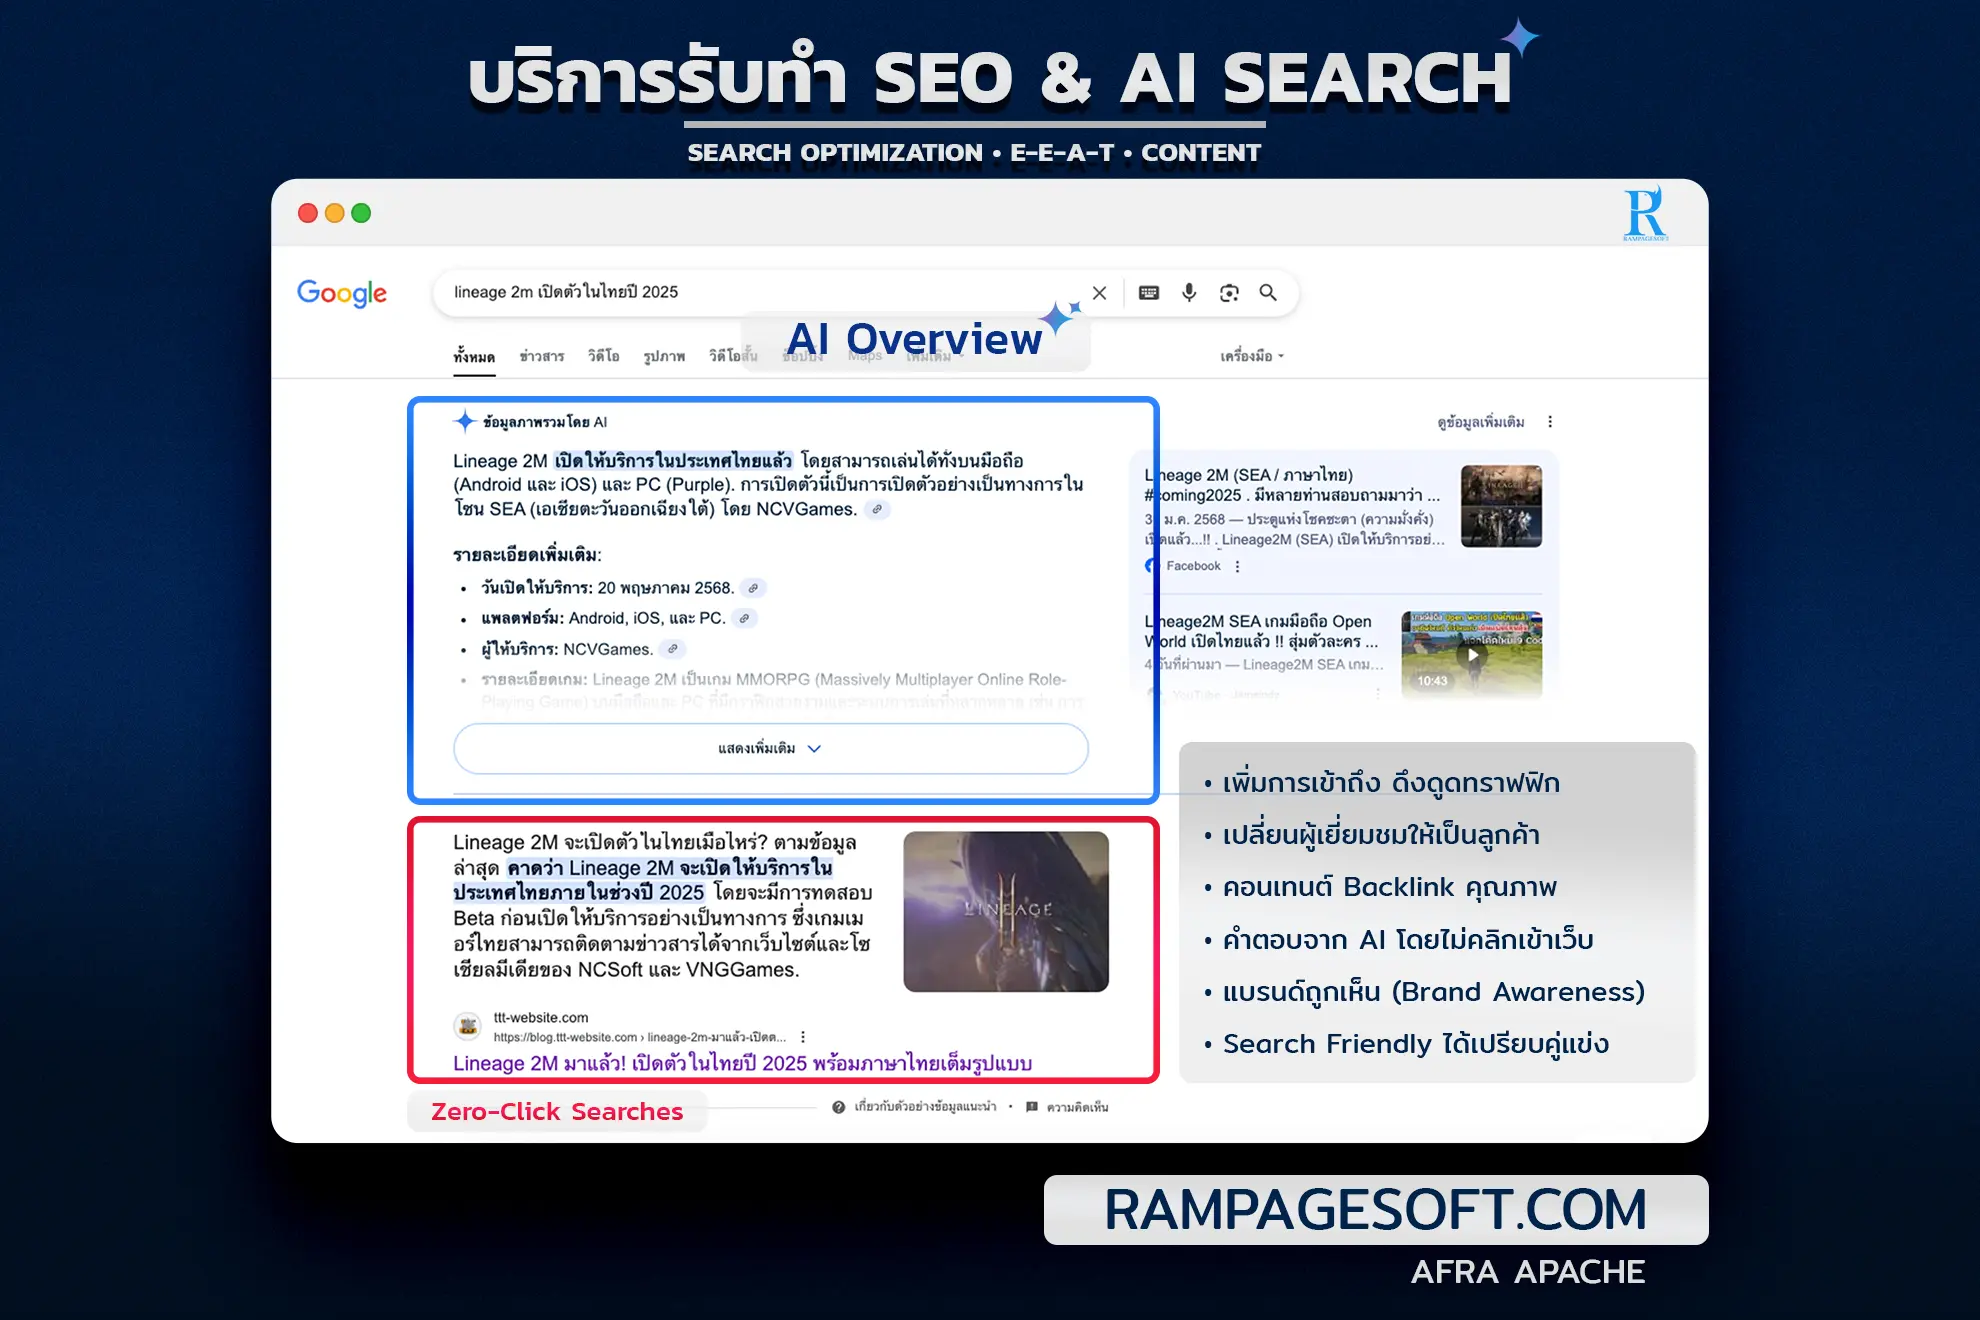Screen dimensions: 1980x1320
Task: Switch to the ข่าวสาร tab
Action: [x=542, y=357]
